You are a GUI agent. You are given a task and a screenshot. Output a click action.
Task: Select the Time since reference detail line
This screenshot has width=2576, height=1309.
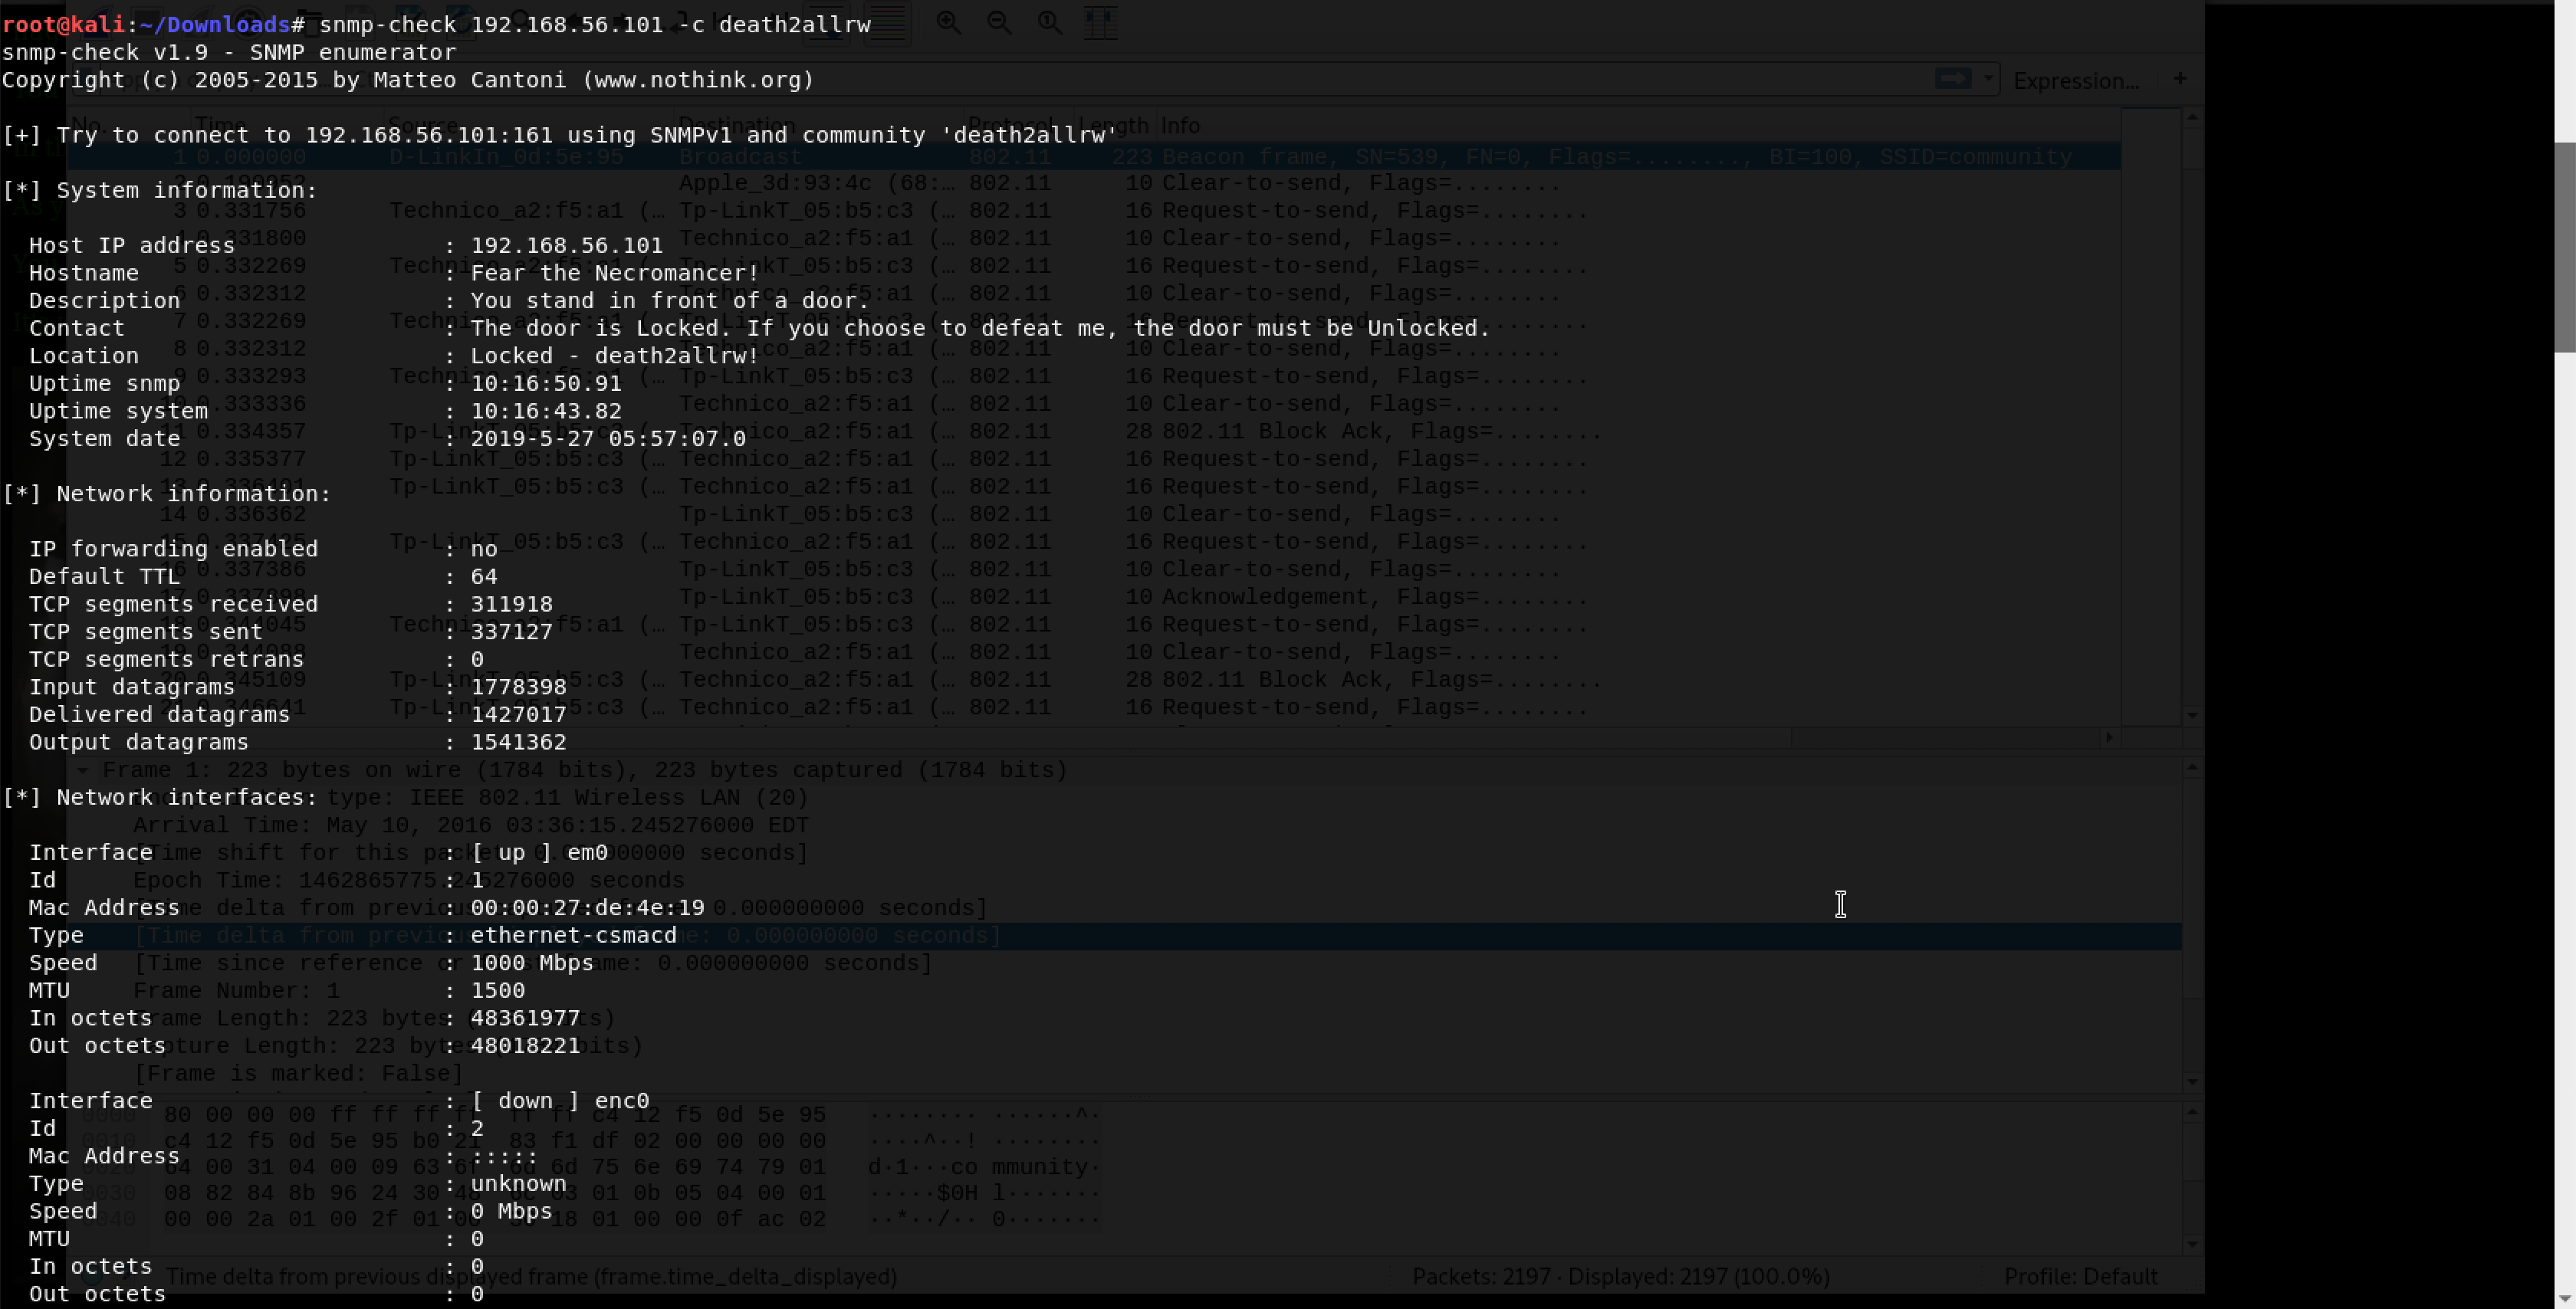click(532, 964)
